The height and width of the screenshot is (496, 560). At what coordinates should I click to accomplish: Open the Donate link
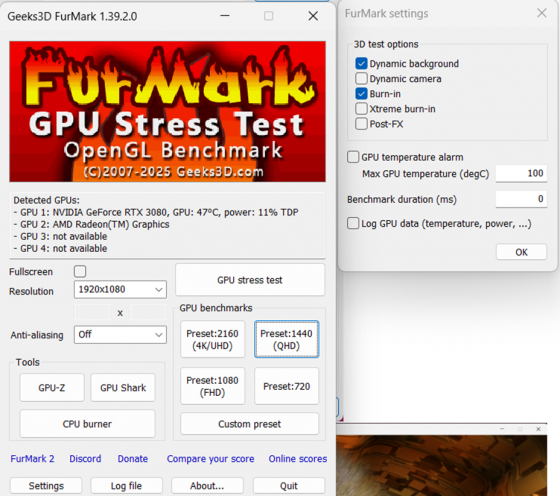coord(132,459)
